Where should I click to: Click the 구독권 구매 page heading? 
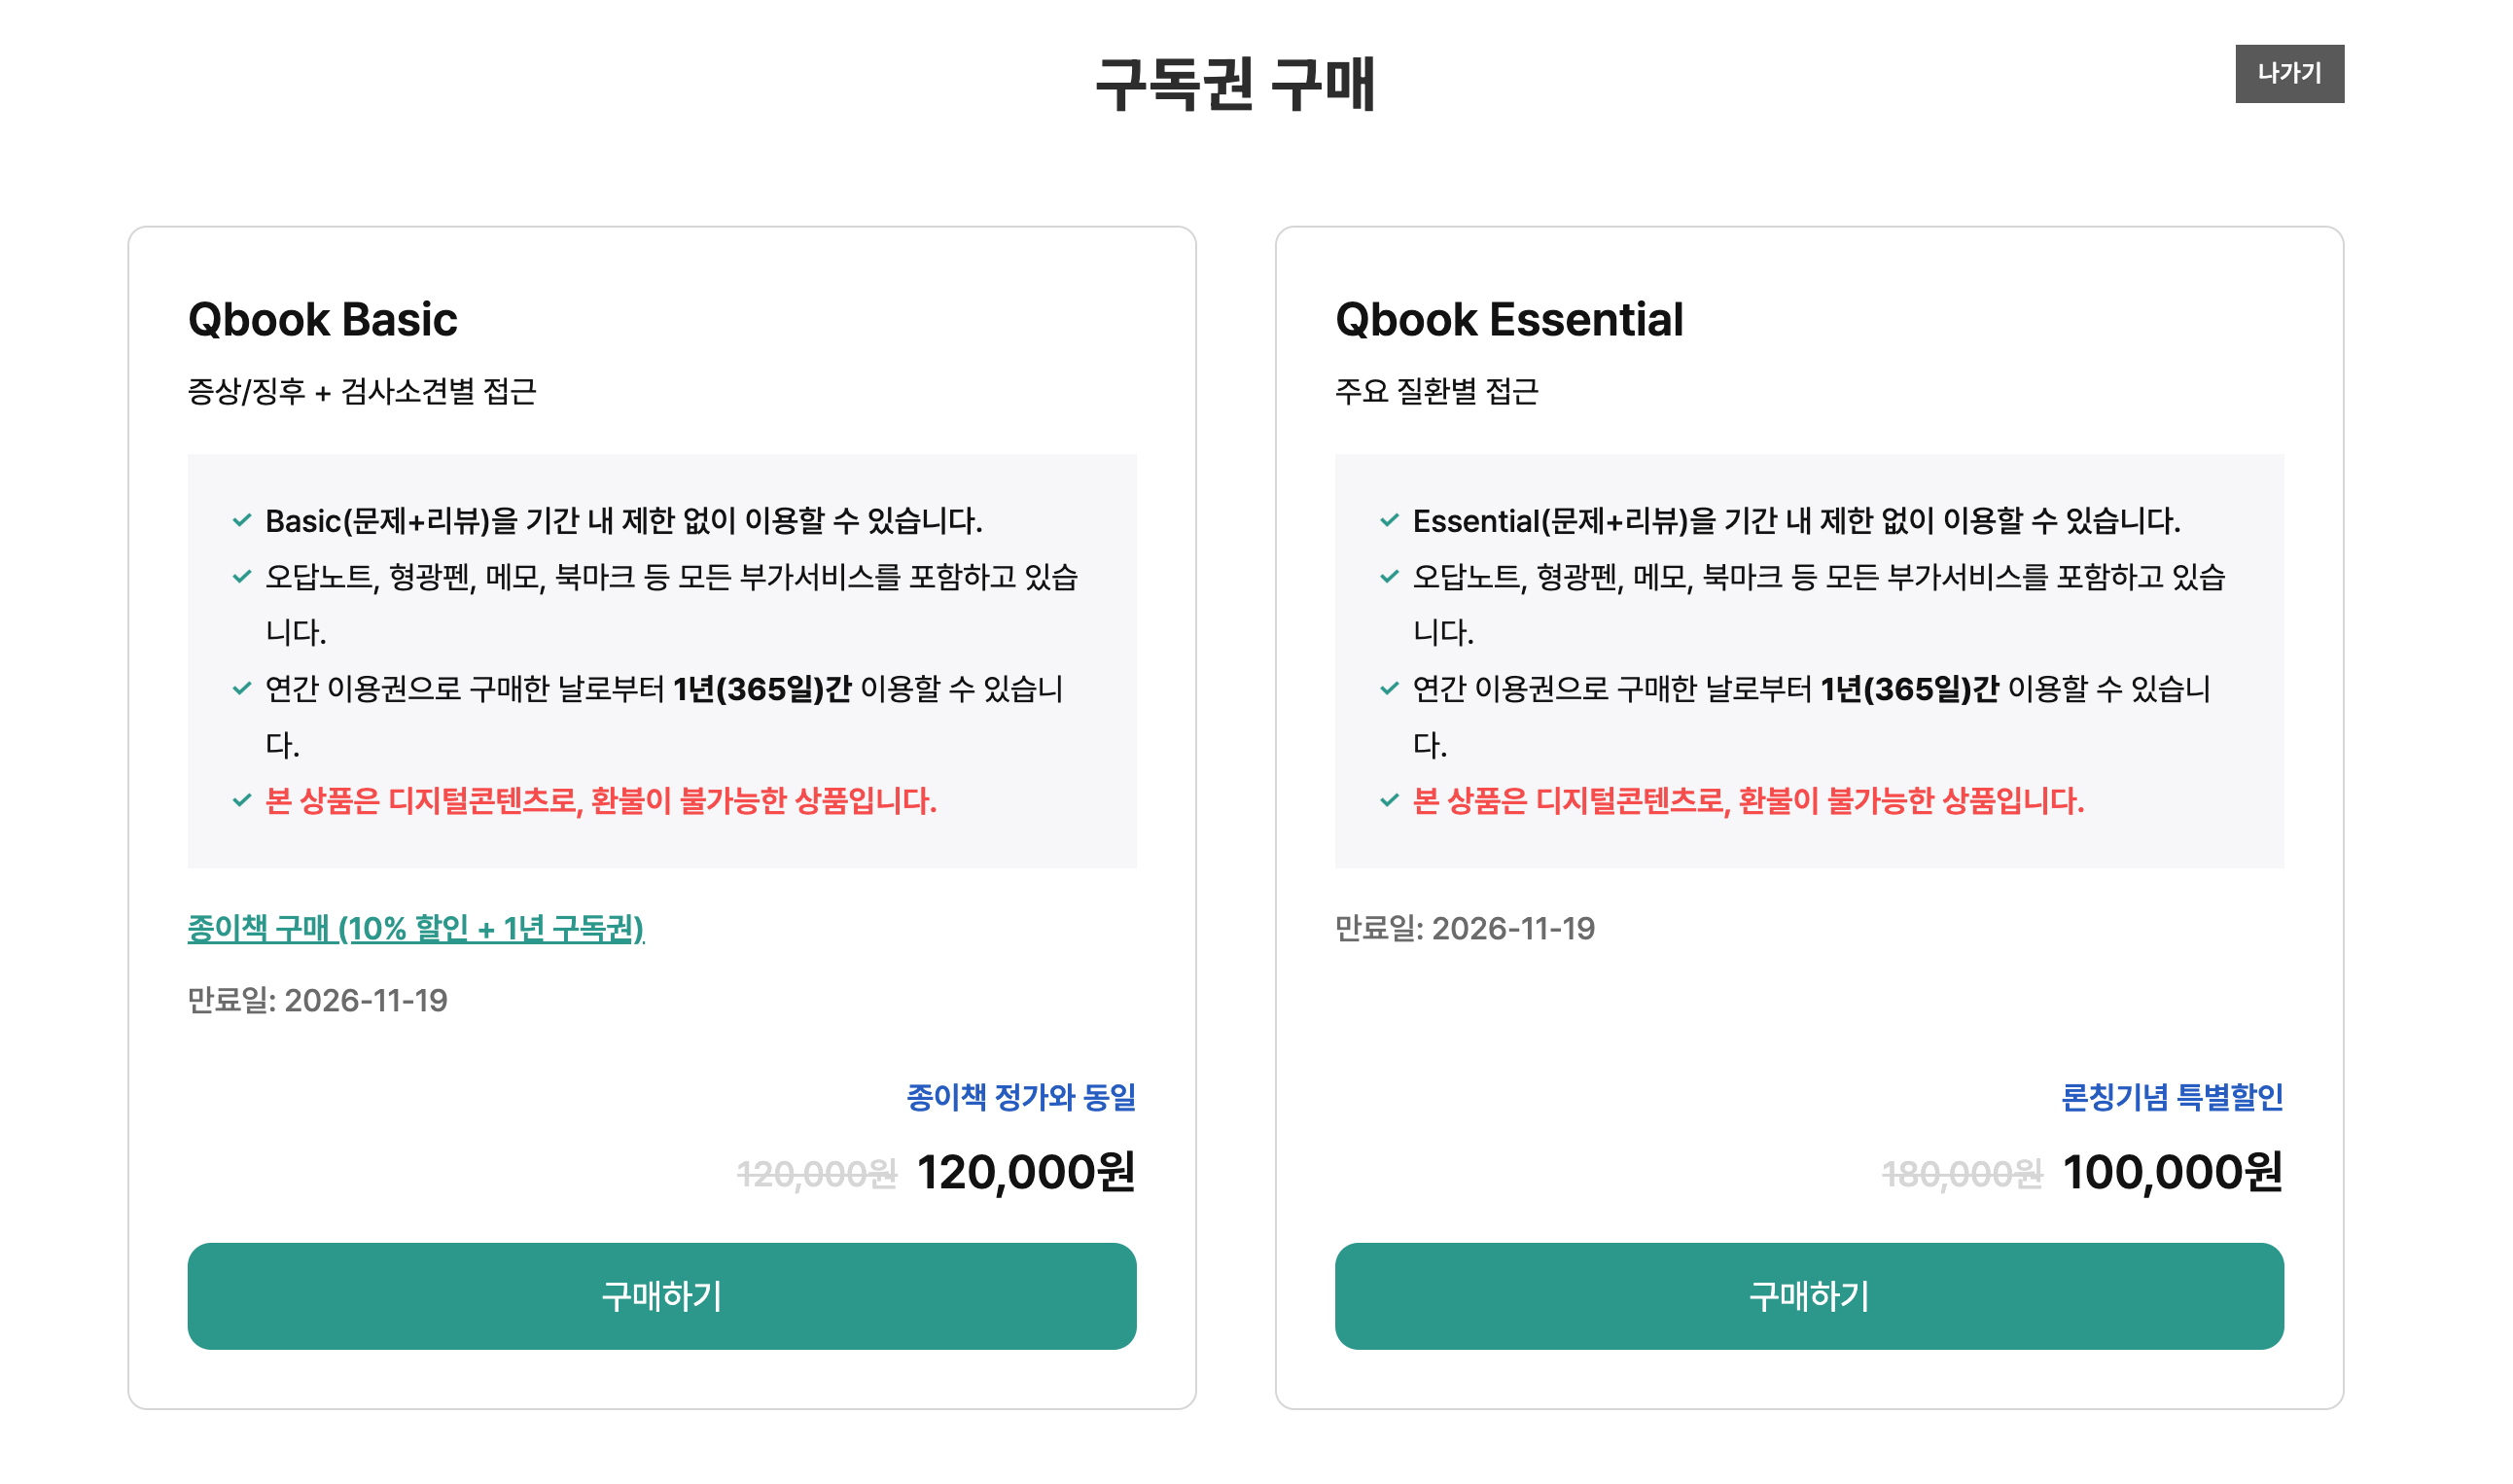pos(1236,84)
